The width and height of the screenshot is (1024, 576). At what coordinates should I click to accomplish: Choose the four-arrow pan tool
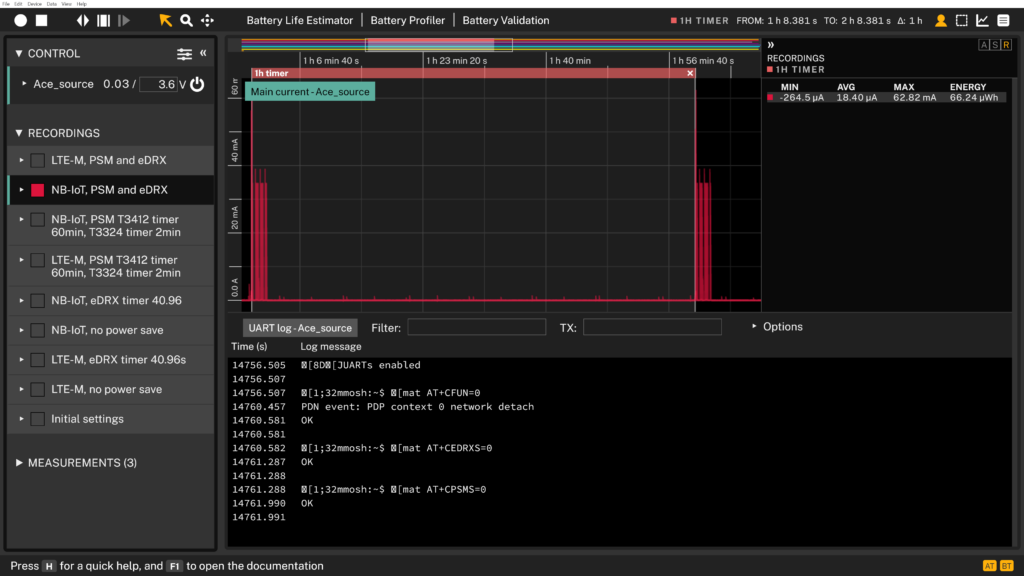[207, 20]
